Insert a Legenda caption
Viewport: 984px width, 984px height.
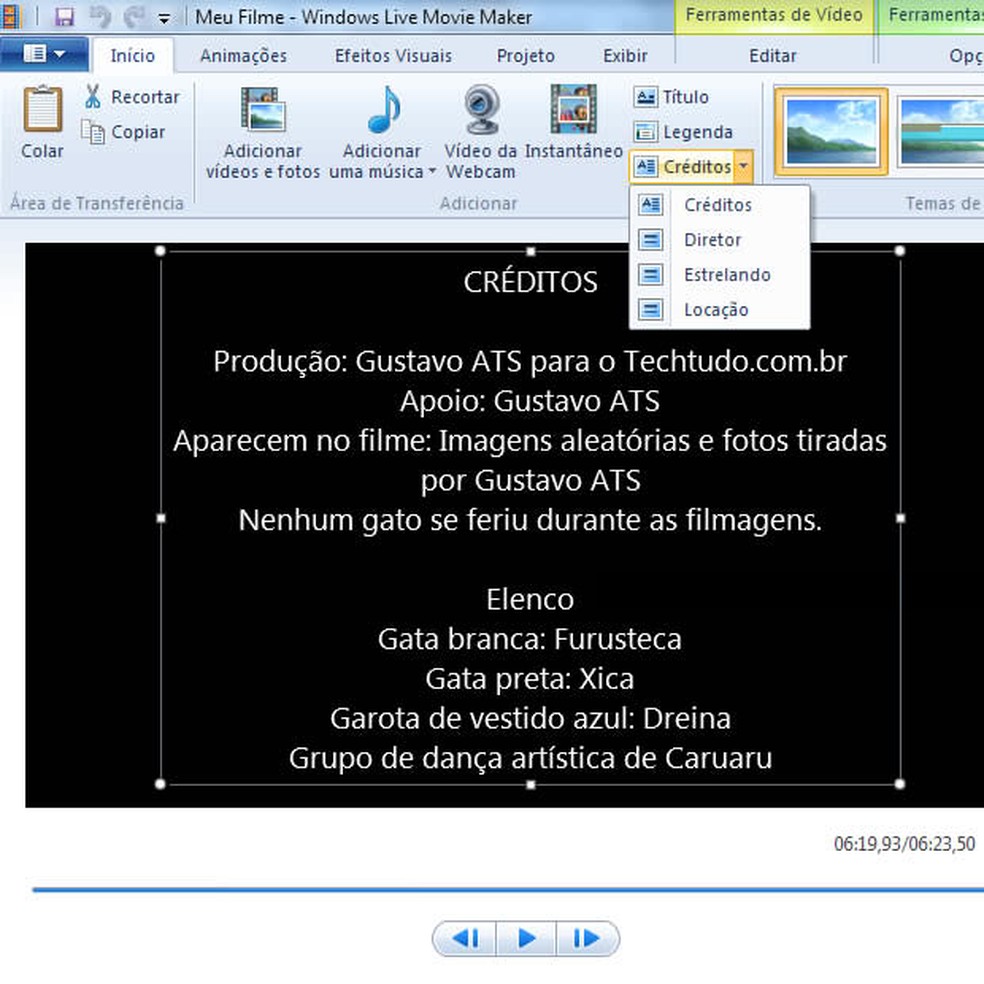683,132
